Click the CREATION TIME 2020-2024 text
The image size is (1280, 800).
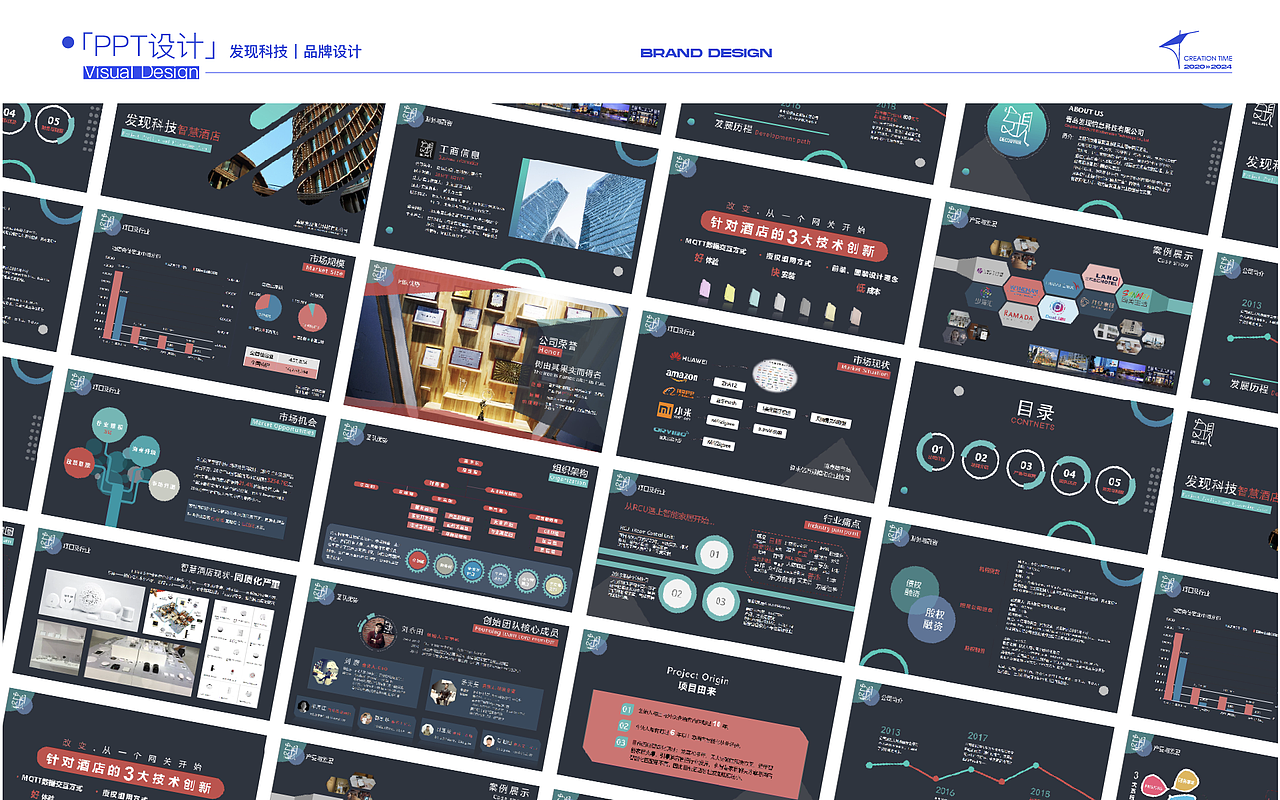click(x=1207, y=62)
